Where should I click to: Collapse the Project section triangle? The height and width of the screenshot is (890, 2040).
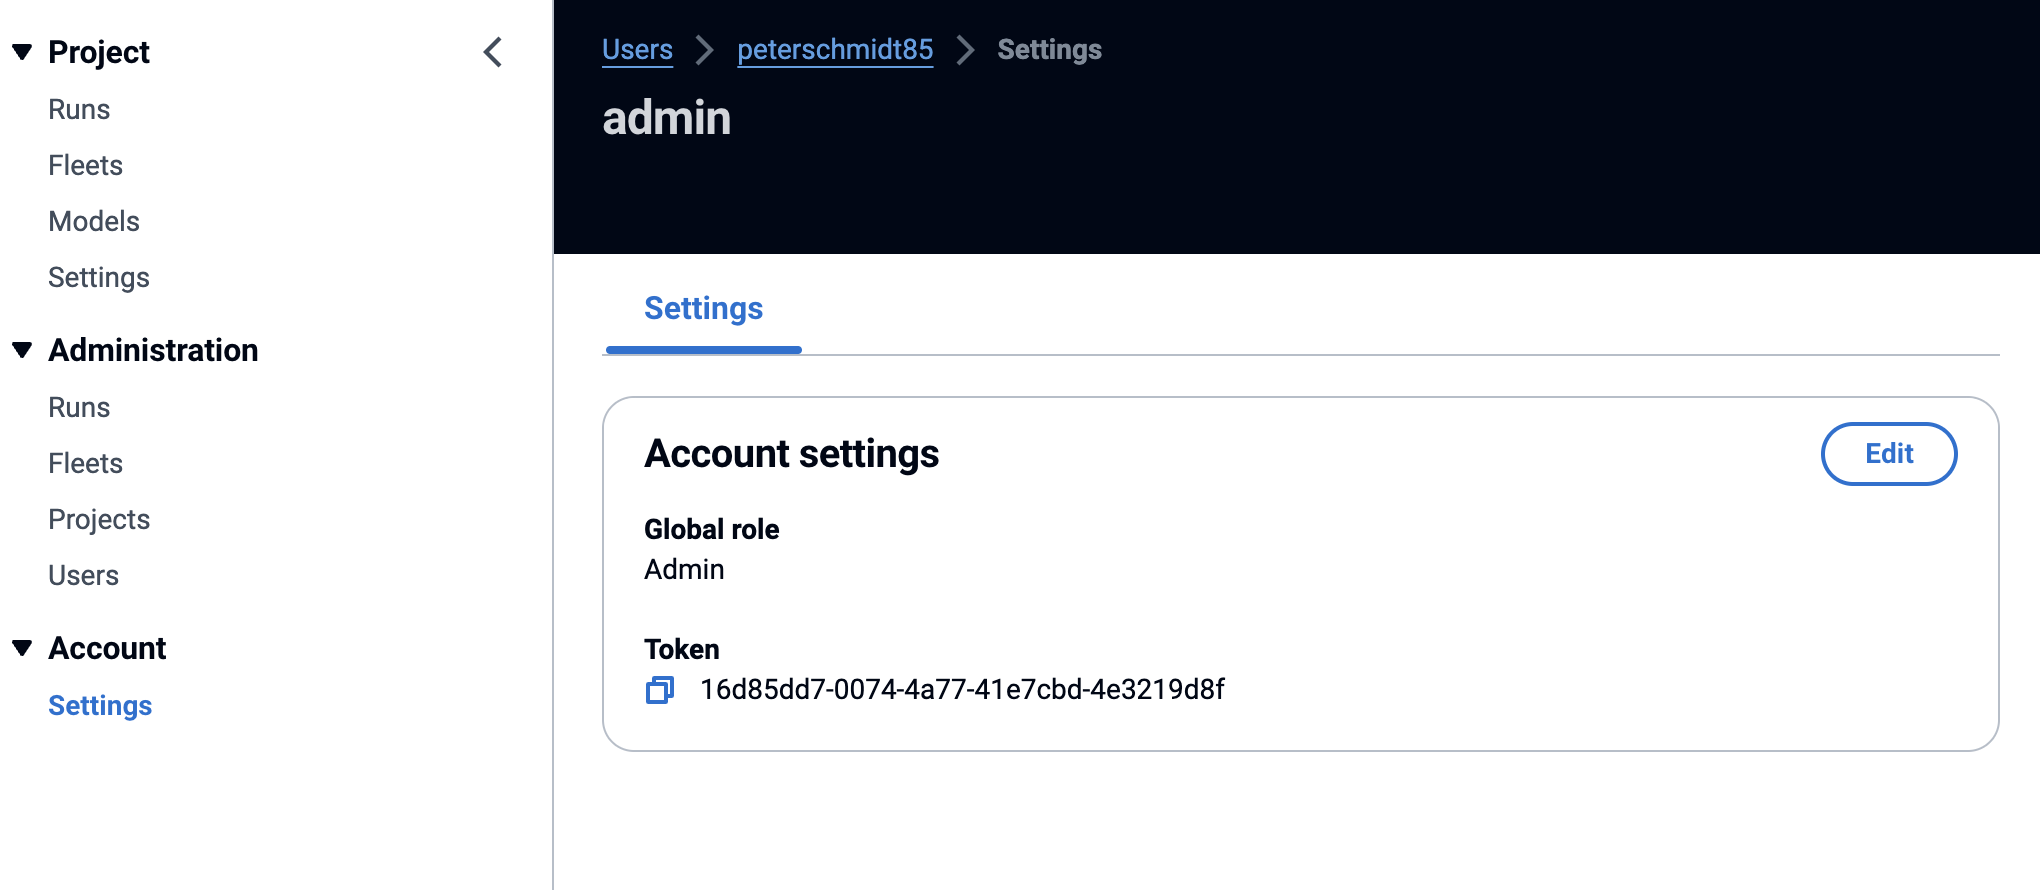coord(22,52)
